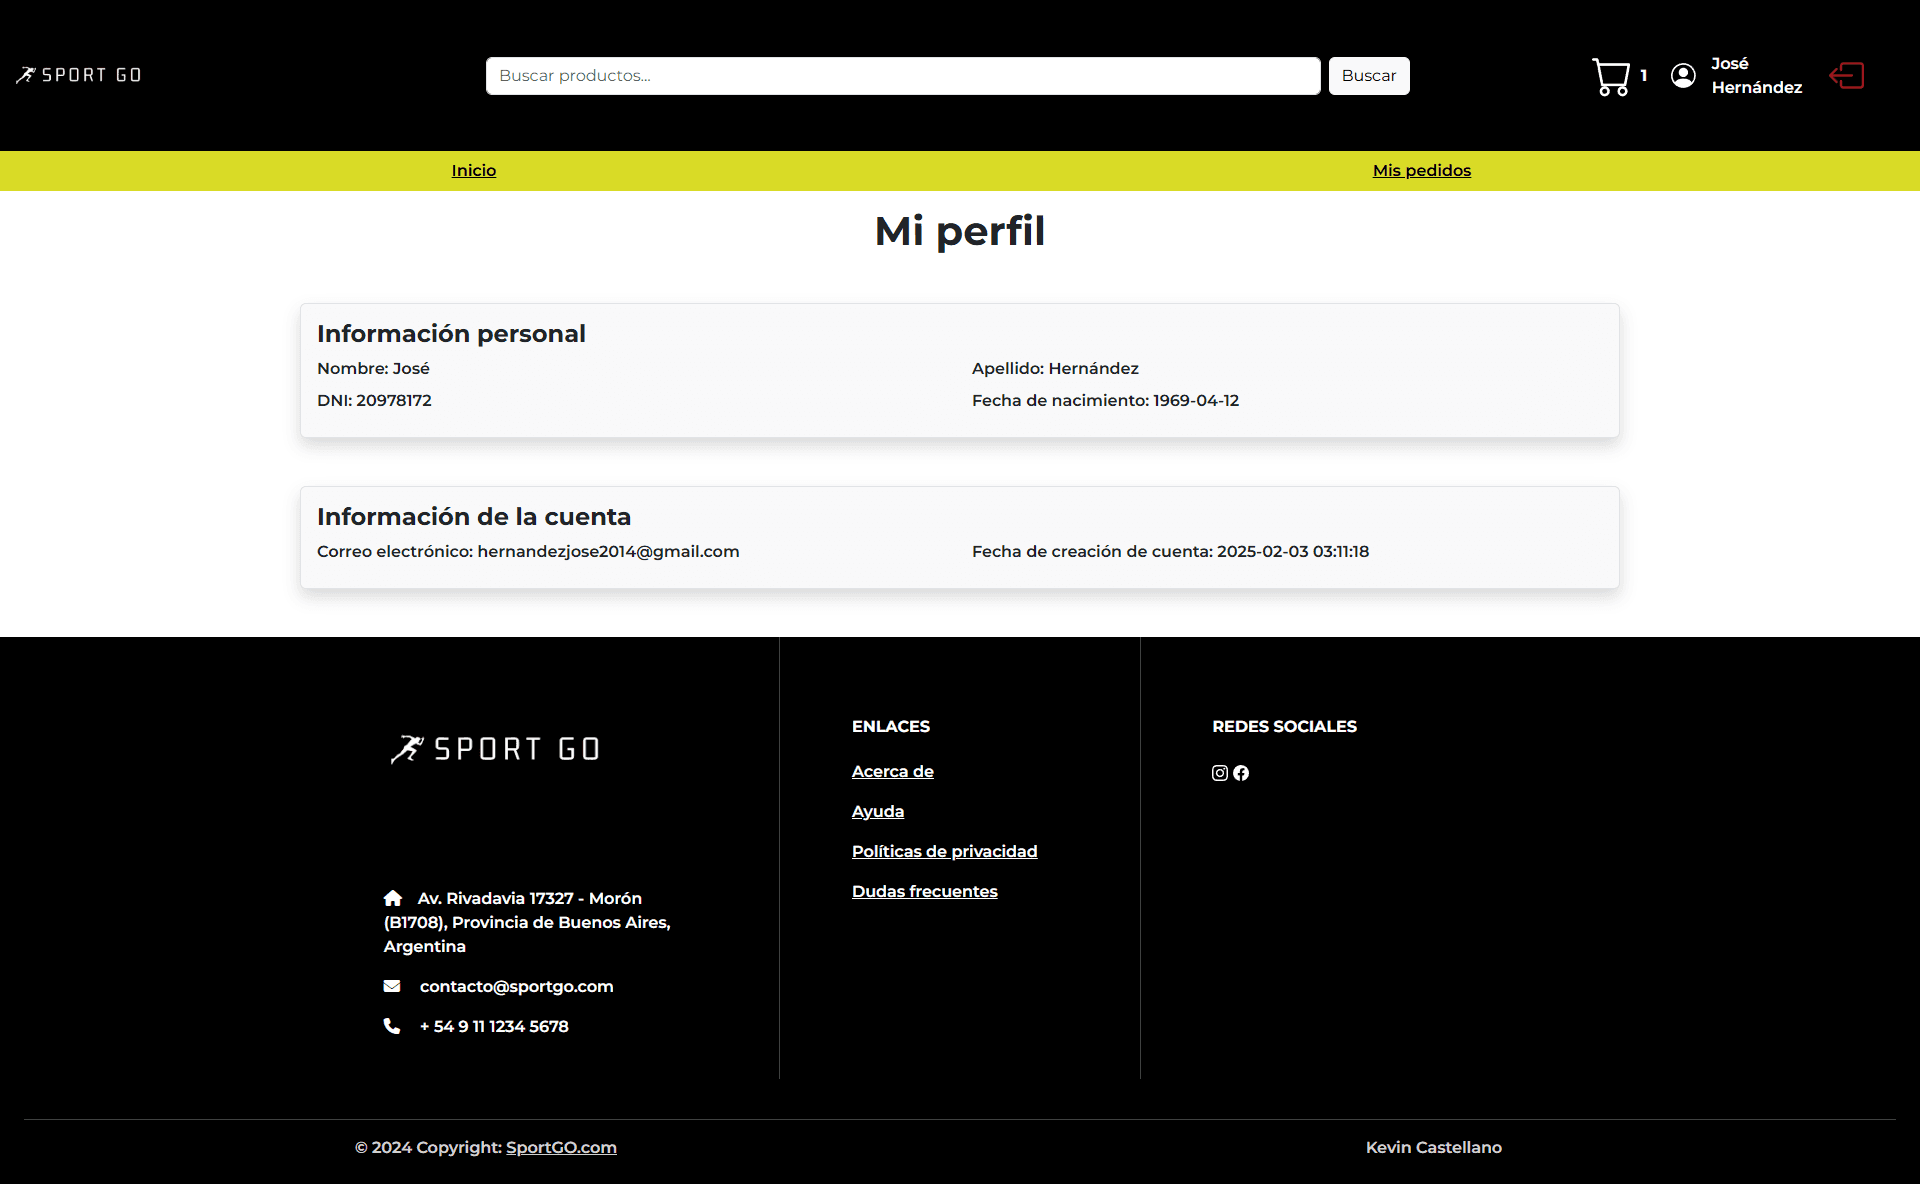This screenshot has width=1920, height=1184.
Task: Select the Sport GO logo in the footer
Action: tap(495, 748)
